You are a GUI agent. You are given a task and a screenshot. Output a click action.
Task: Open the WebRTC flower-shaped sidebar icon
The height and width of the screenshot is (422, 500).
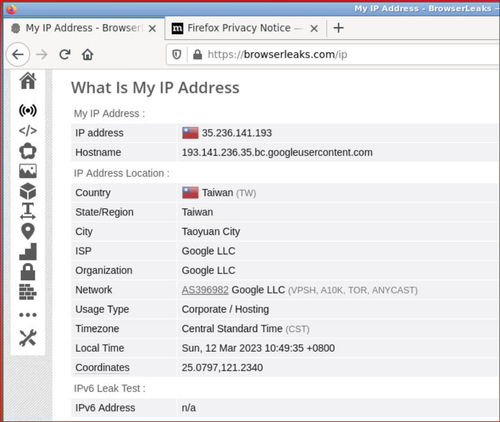28,151
